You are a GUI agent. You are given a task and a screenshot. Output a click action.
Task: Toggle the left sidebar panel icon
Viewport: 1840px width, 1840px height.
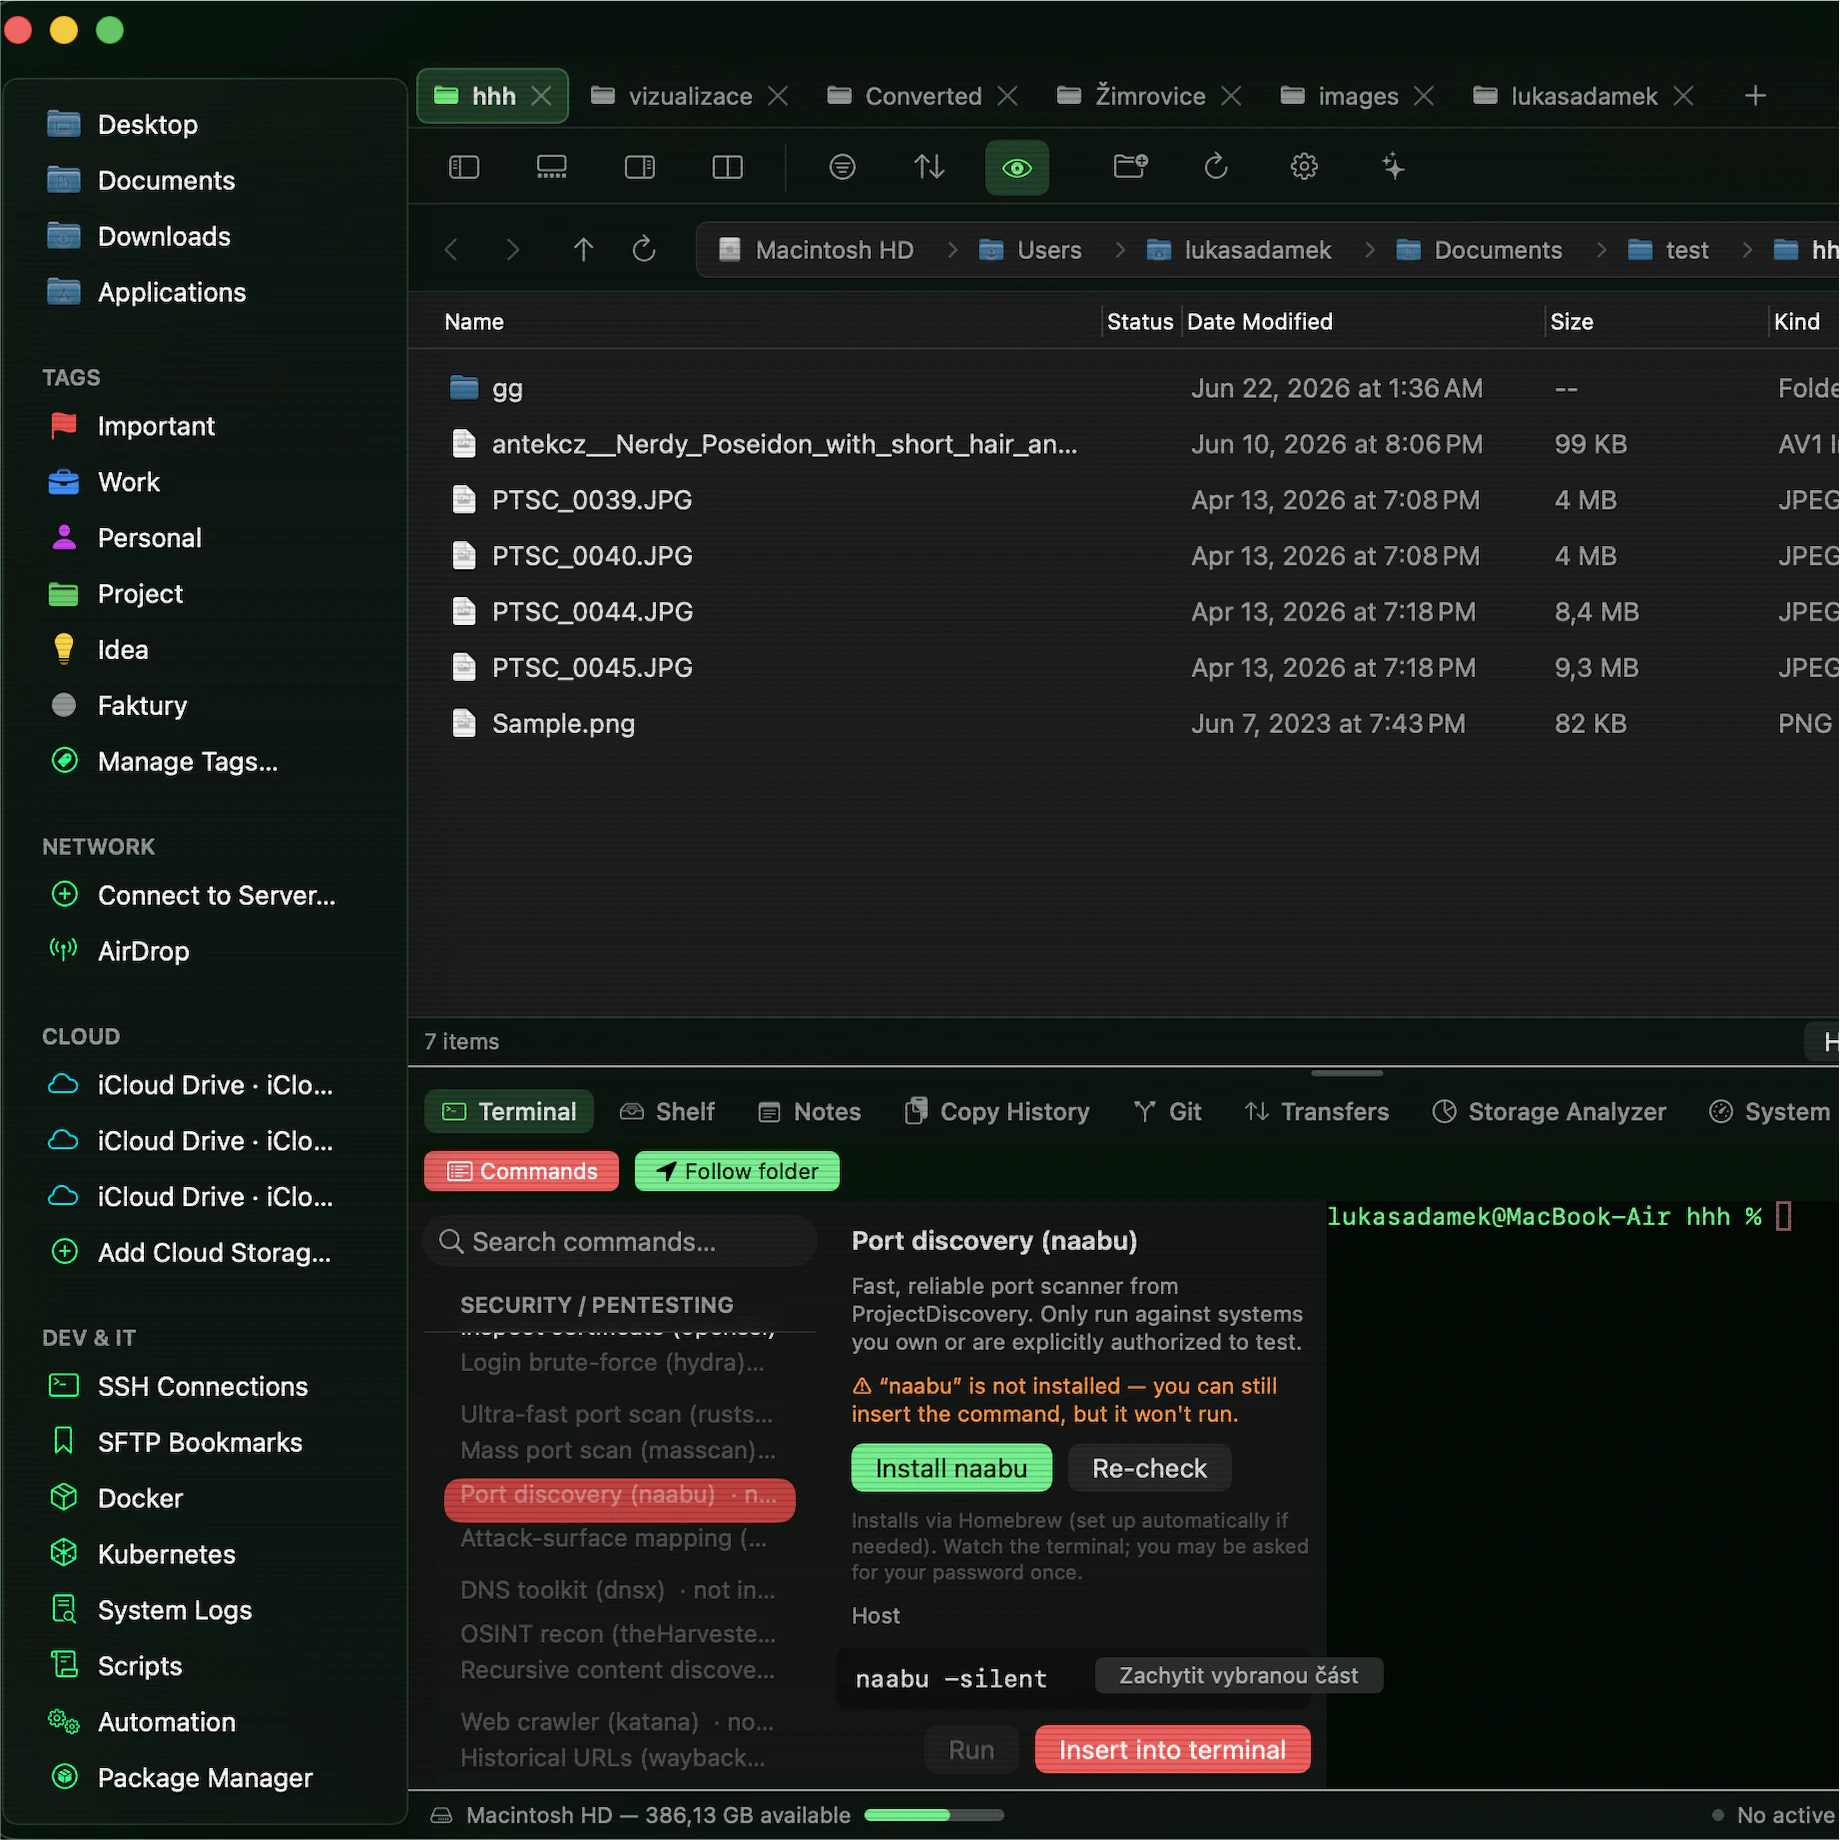(464, 167)
